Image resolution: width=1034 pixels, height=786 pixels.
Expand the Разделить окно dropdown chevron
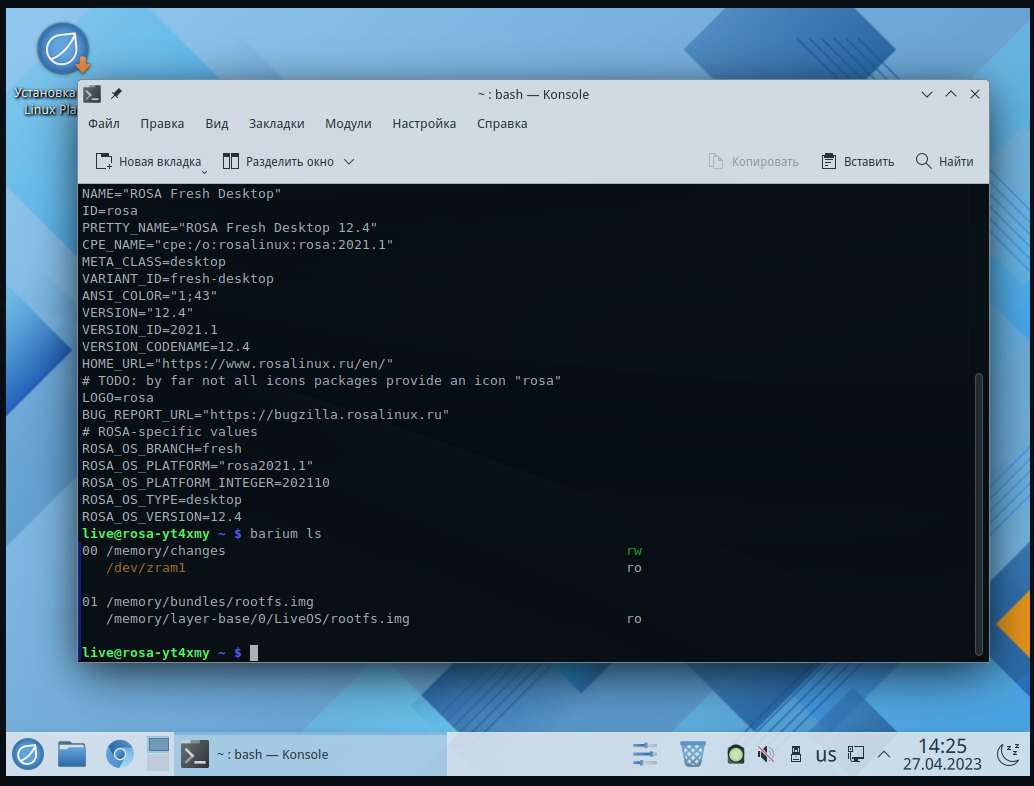(x=349, y=161)
